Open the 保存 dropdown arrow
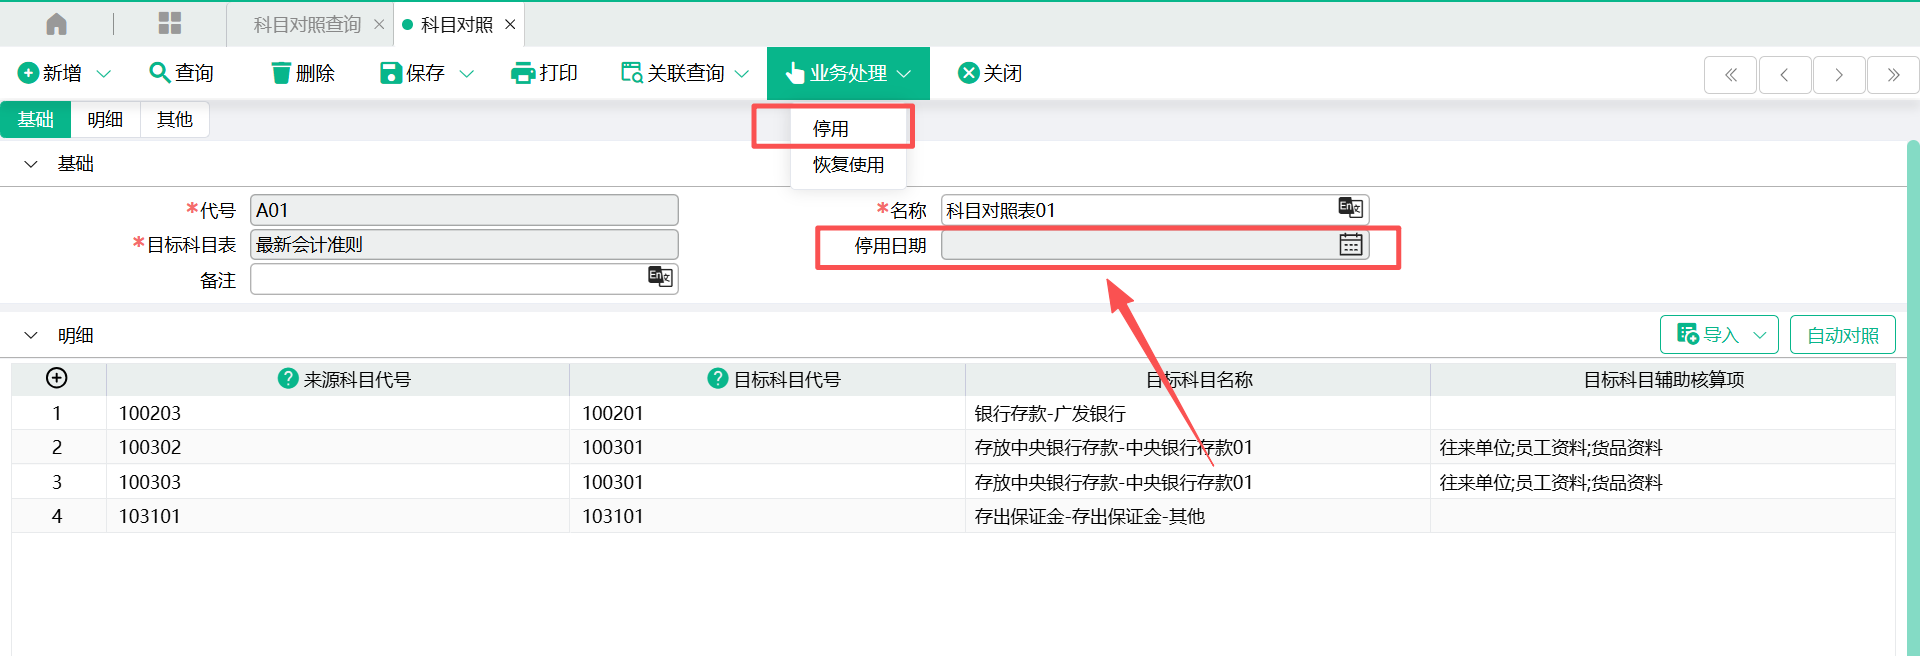 pos(467,74)
